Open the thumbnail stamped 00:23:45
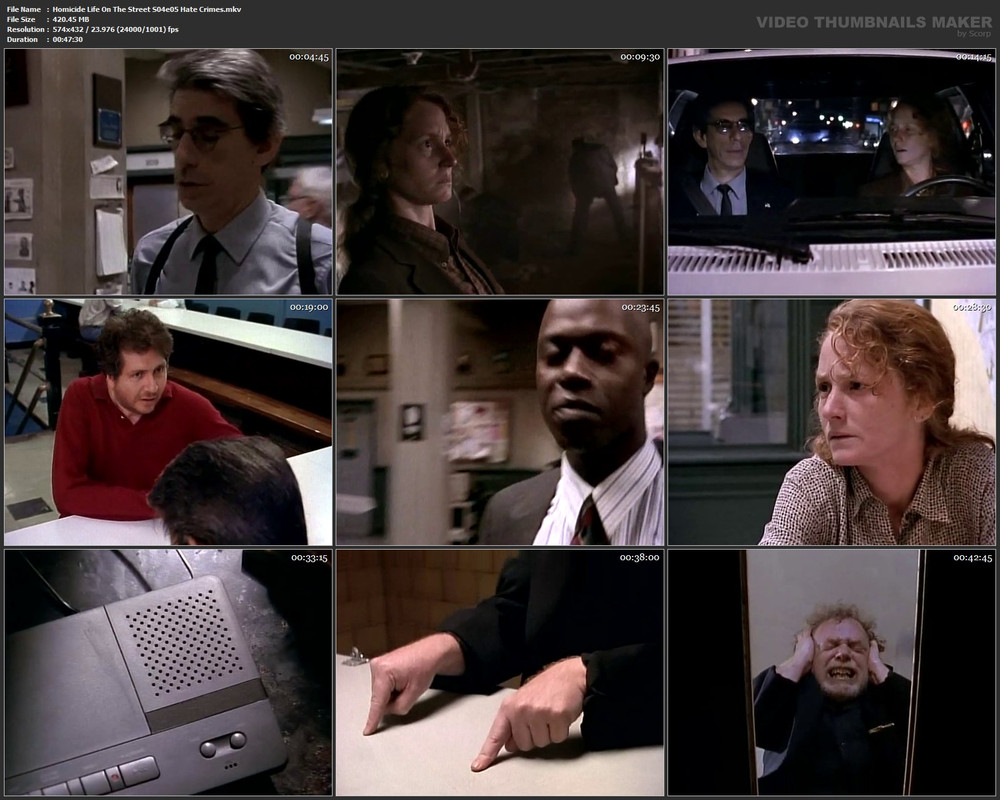The image size is (1000, 800). [x=500, y=422]
